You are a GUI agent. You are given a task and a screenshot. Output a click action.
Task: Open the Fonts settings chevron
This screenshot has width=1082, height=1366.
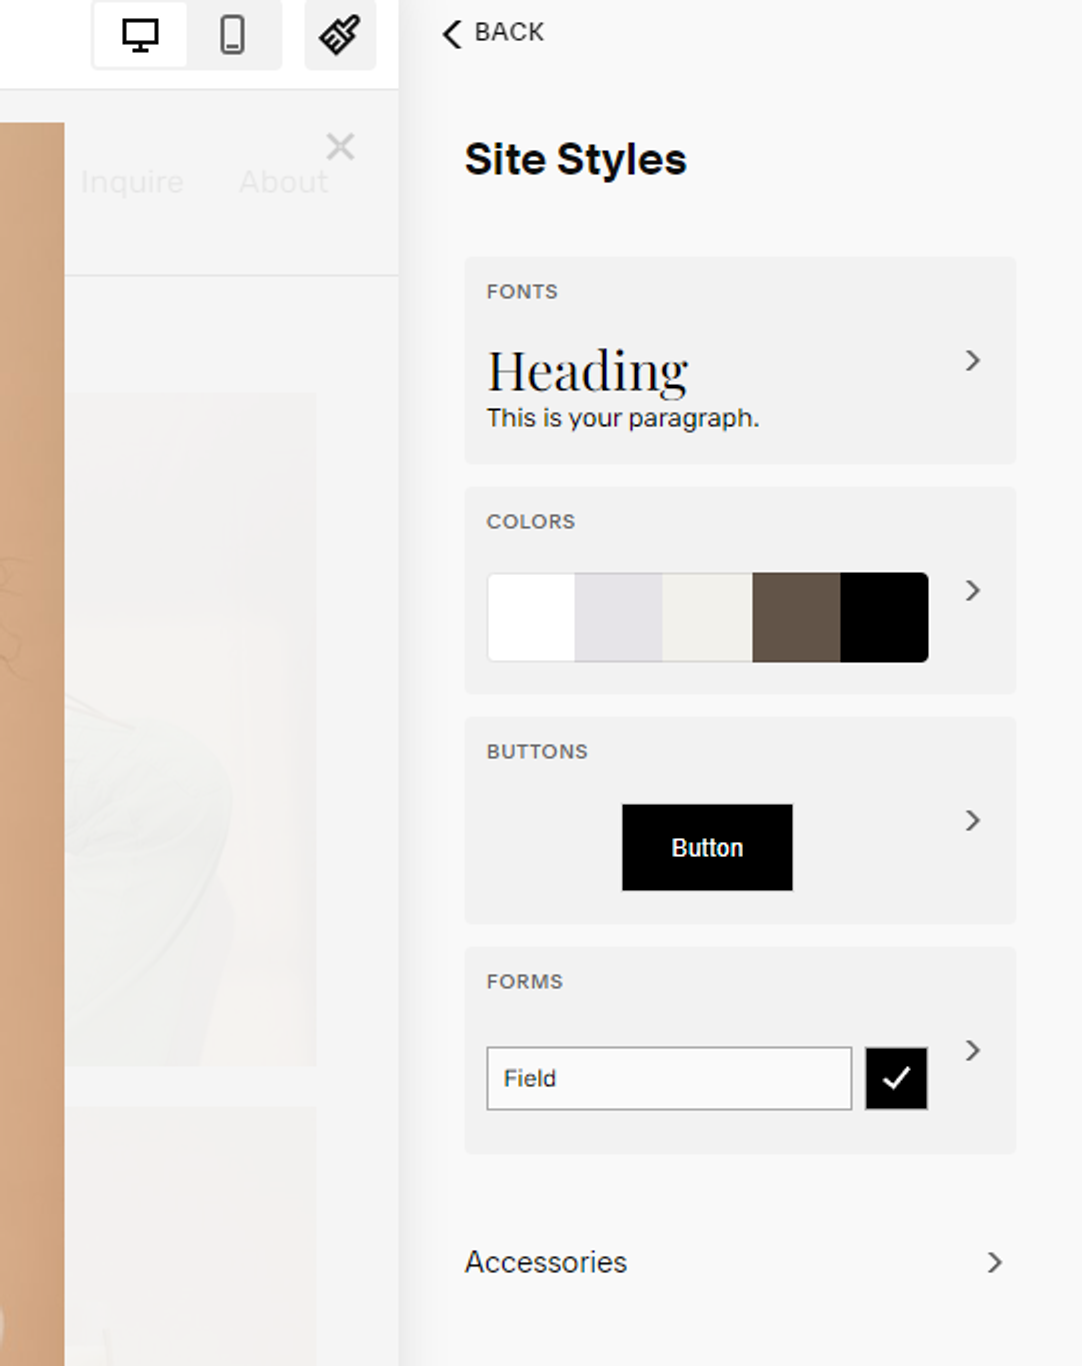[x=973, y=361]
